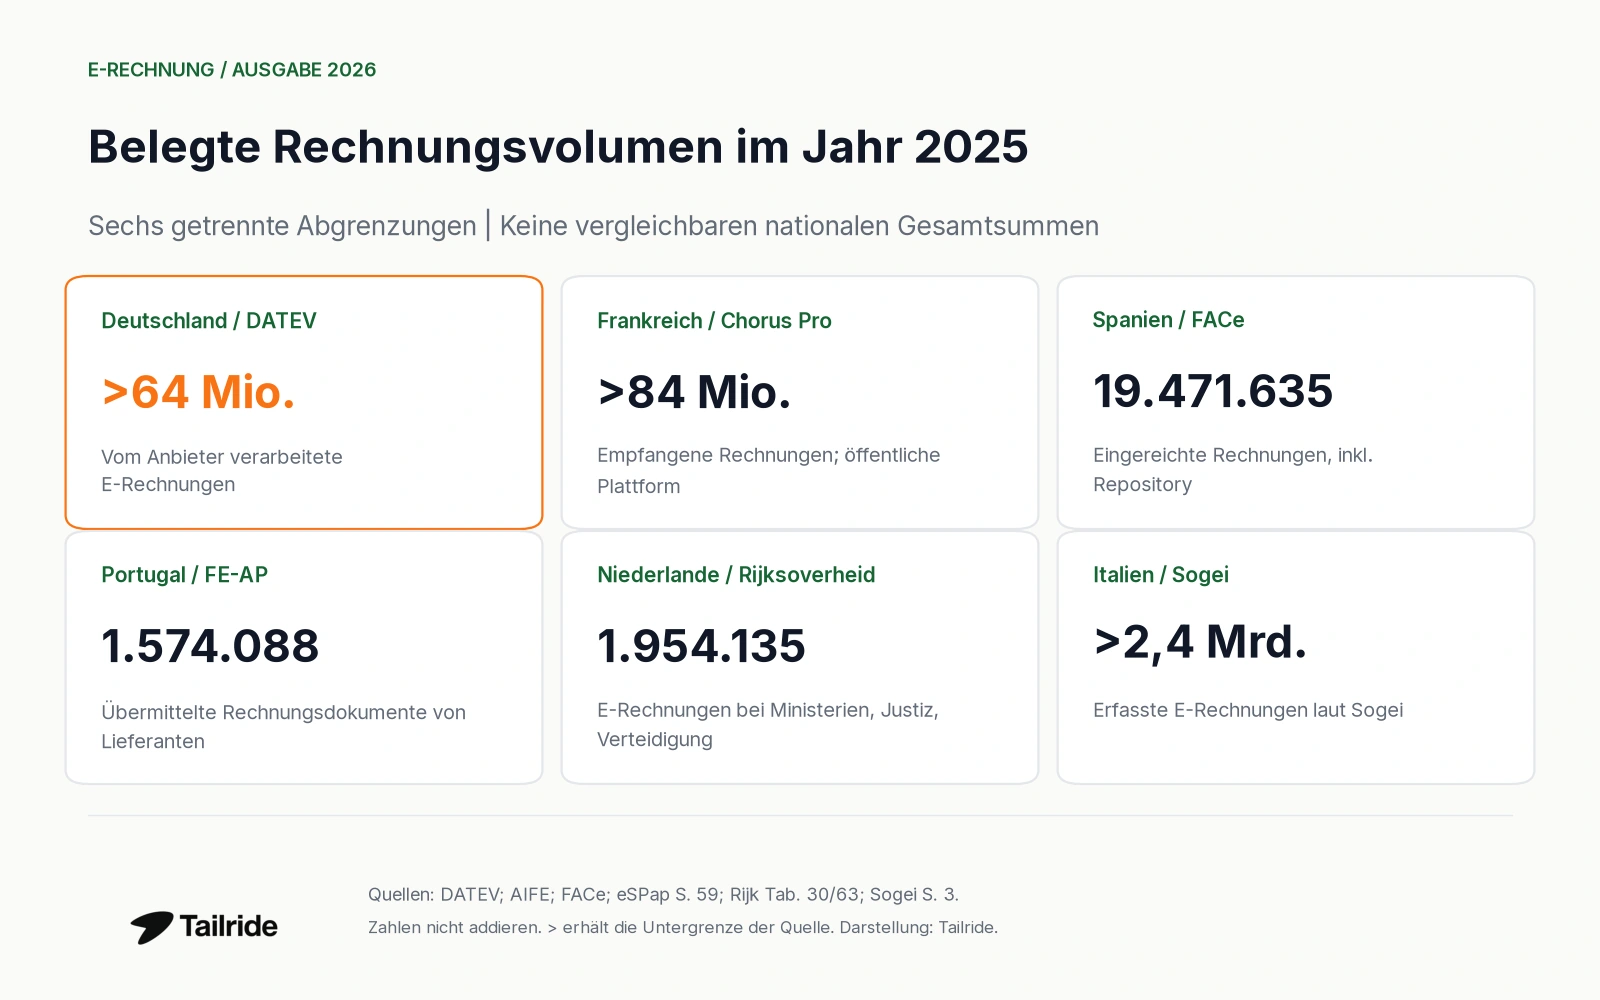
Task: Click description Empfangene Rechnungen; öffentliche Plattform
Action: pos(769,471)
